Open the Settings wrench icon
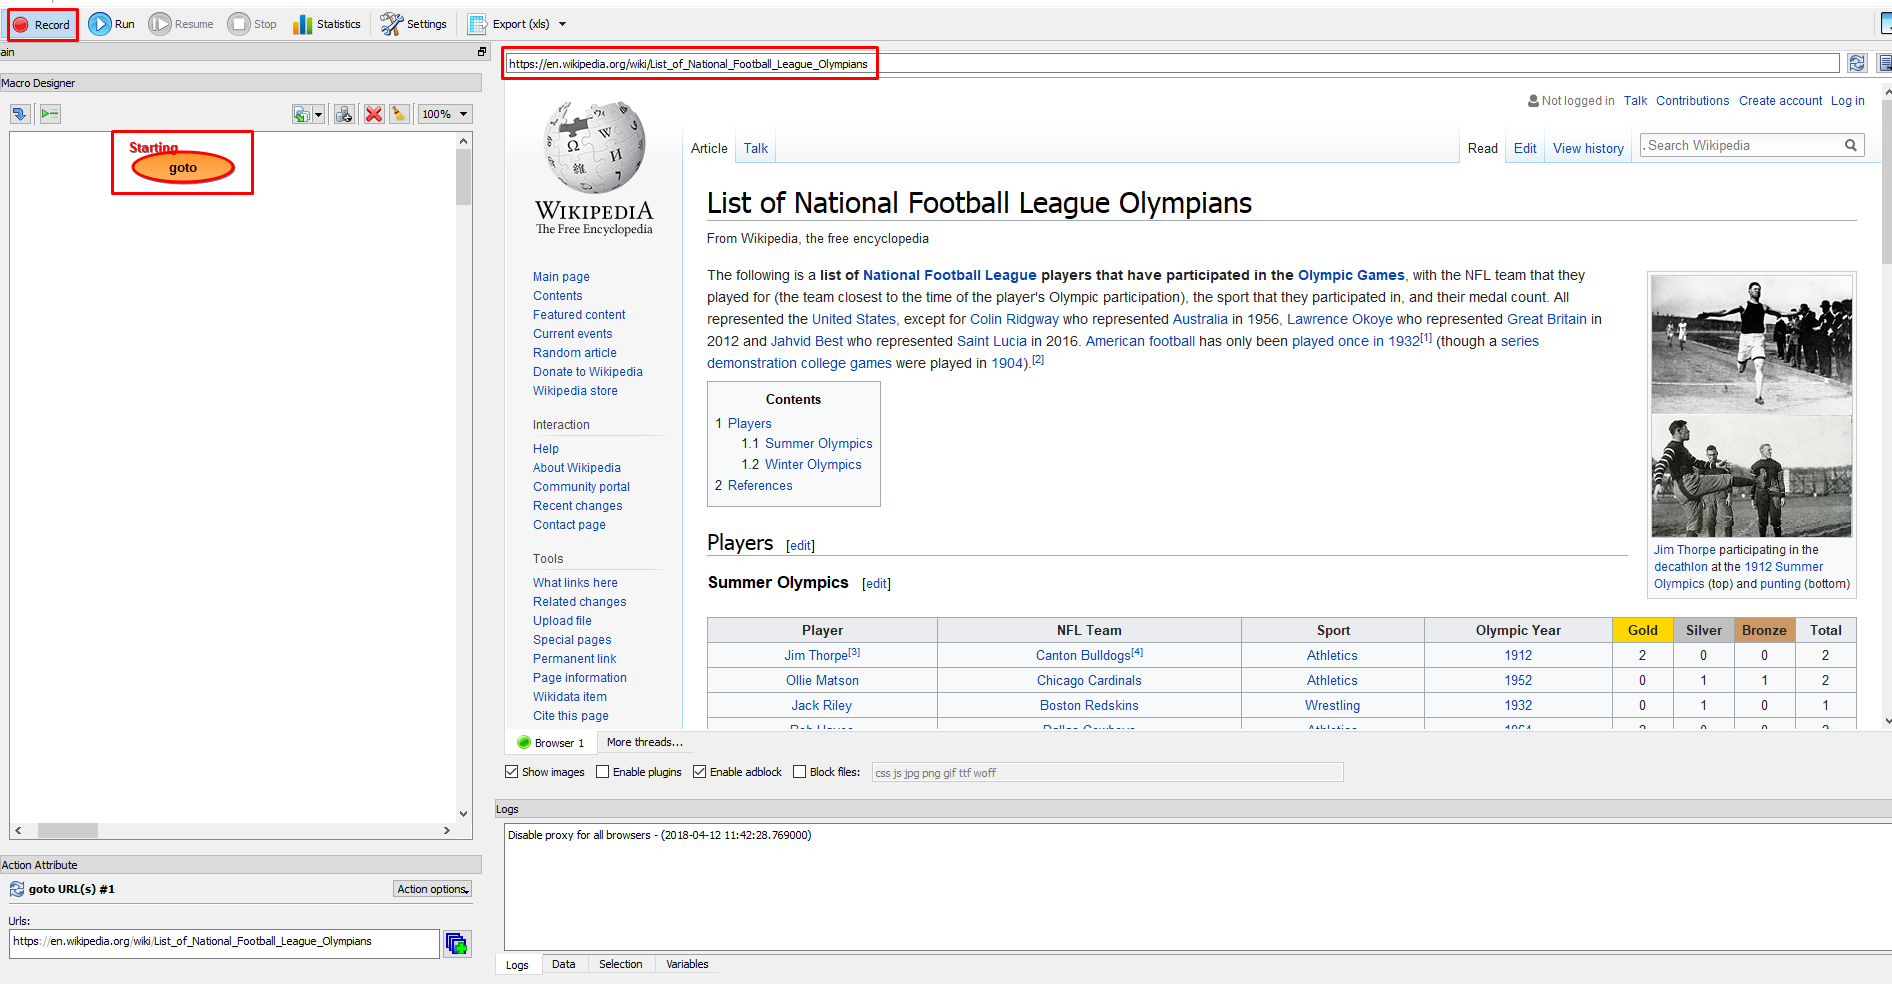1892x984 pixels. (x=414, y=24)
